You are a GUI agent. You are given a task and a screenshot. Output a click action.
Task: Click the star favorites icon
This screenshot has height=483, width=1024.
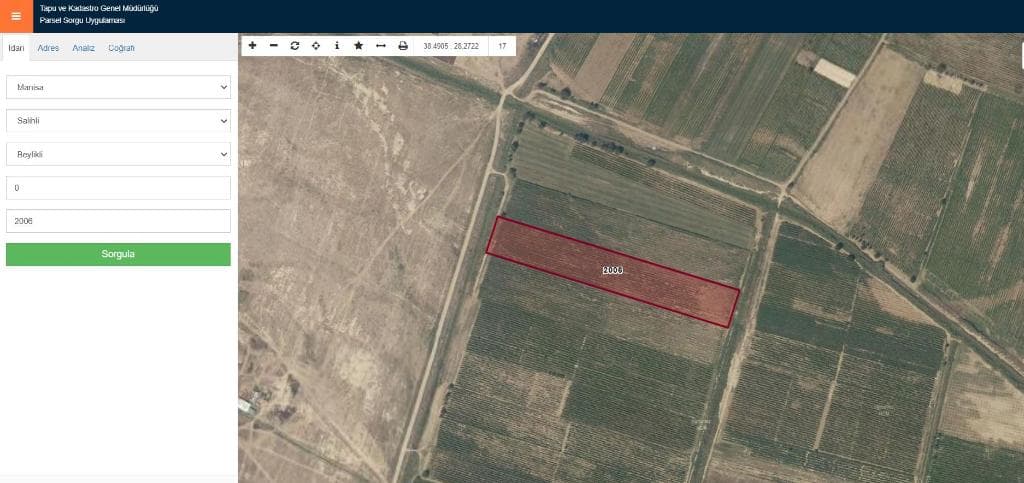(358, 46)
